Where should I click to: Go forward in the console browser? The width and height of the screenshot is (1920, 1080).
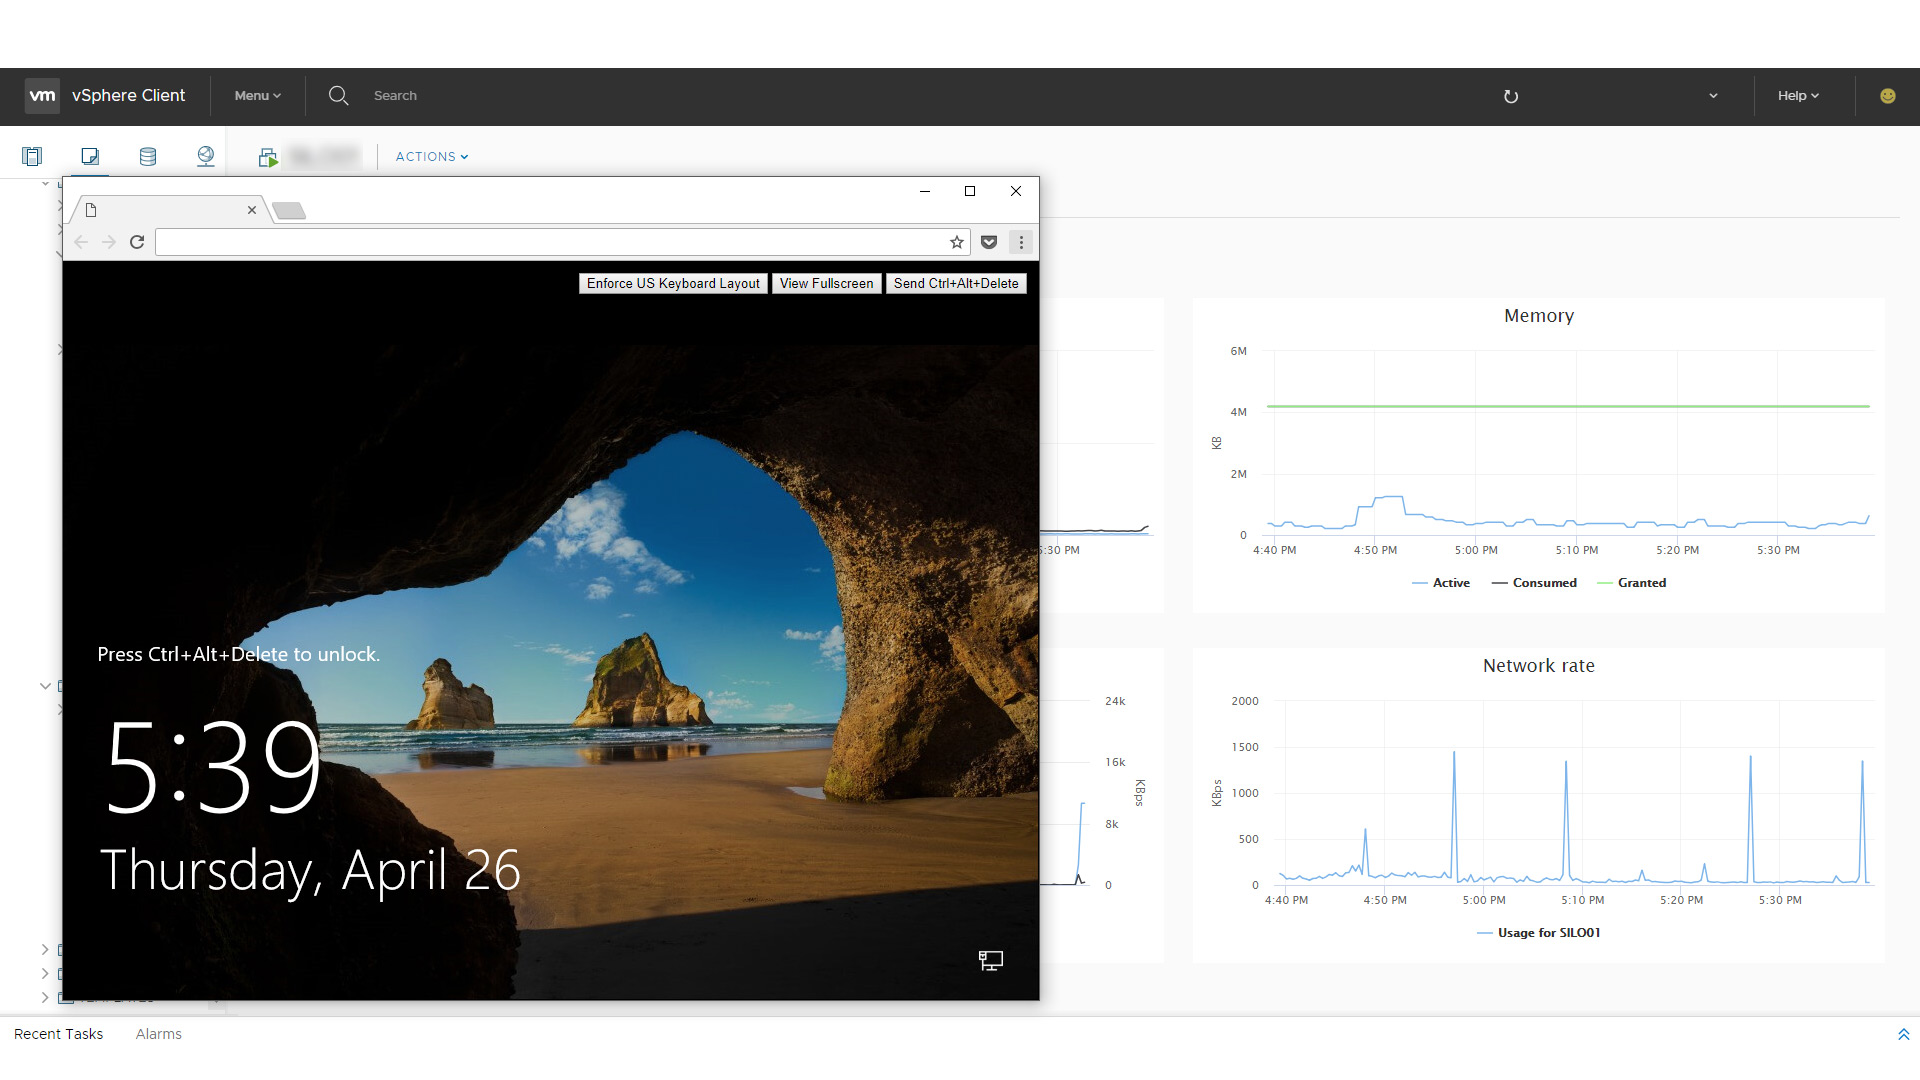pos(109,242)
